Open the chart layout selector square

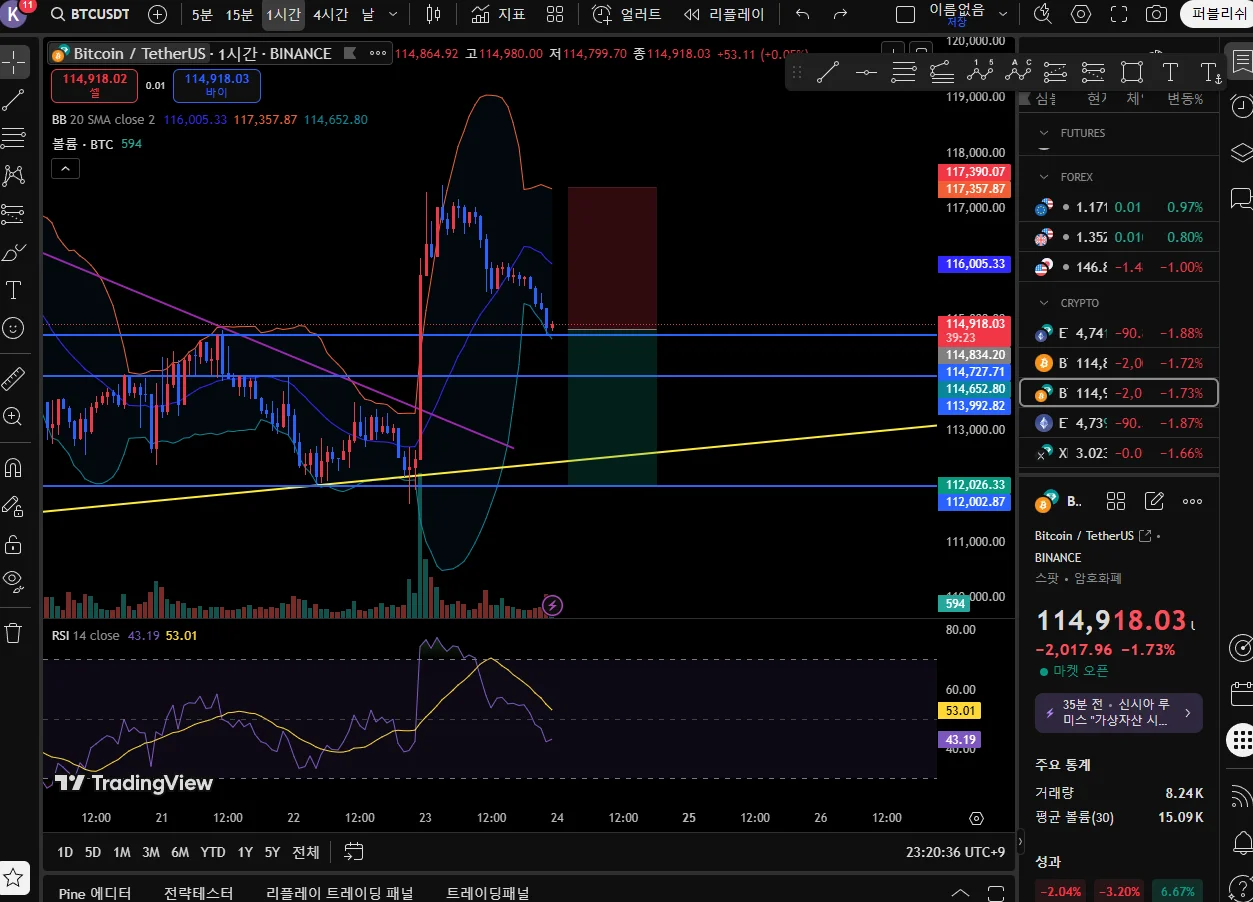[905, 14]
